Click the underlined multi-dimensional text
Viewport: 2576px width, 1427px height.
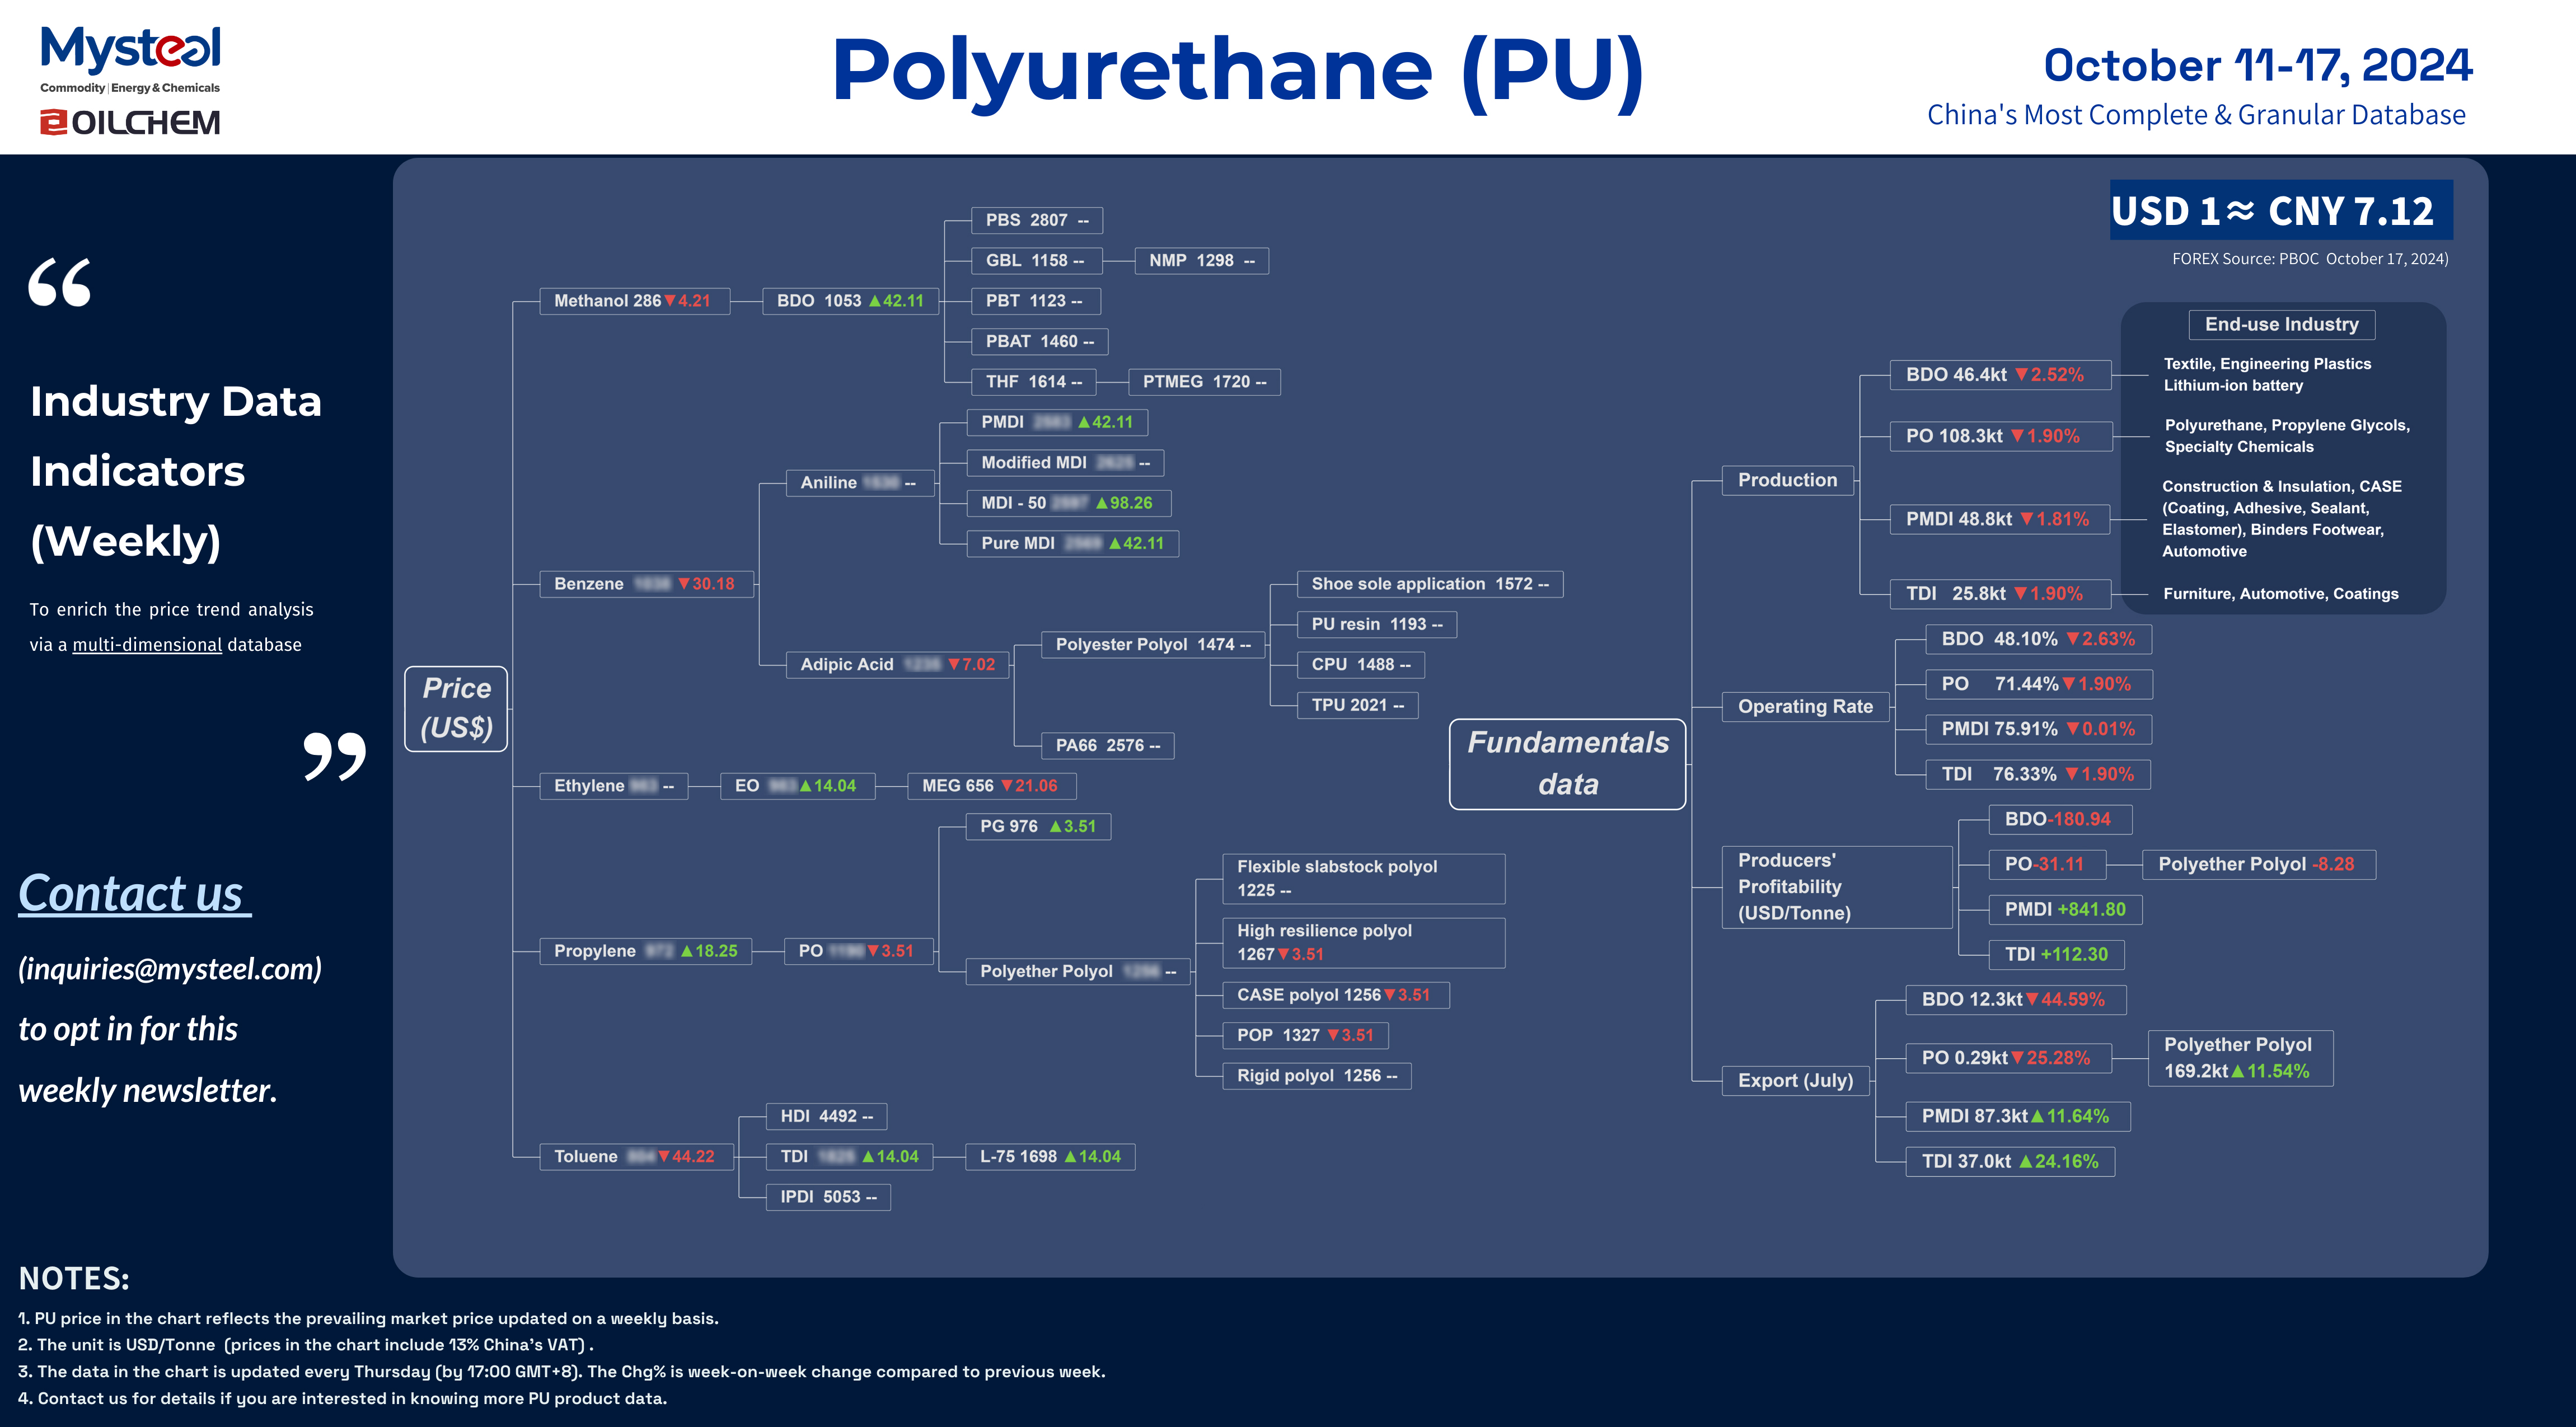147,645
